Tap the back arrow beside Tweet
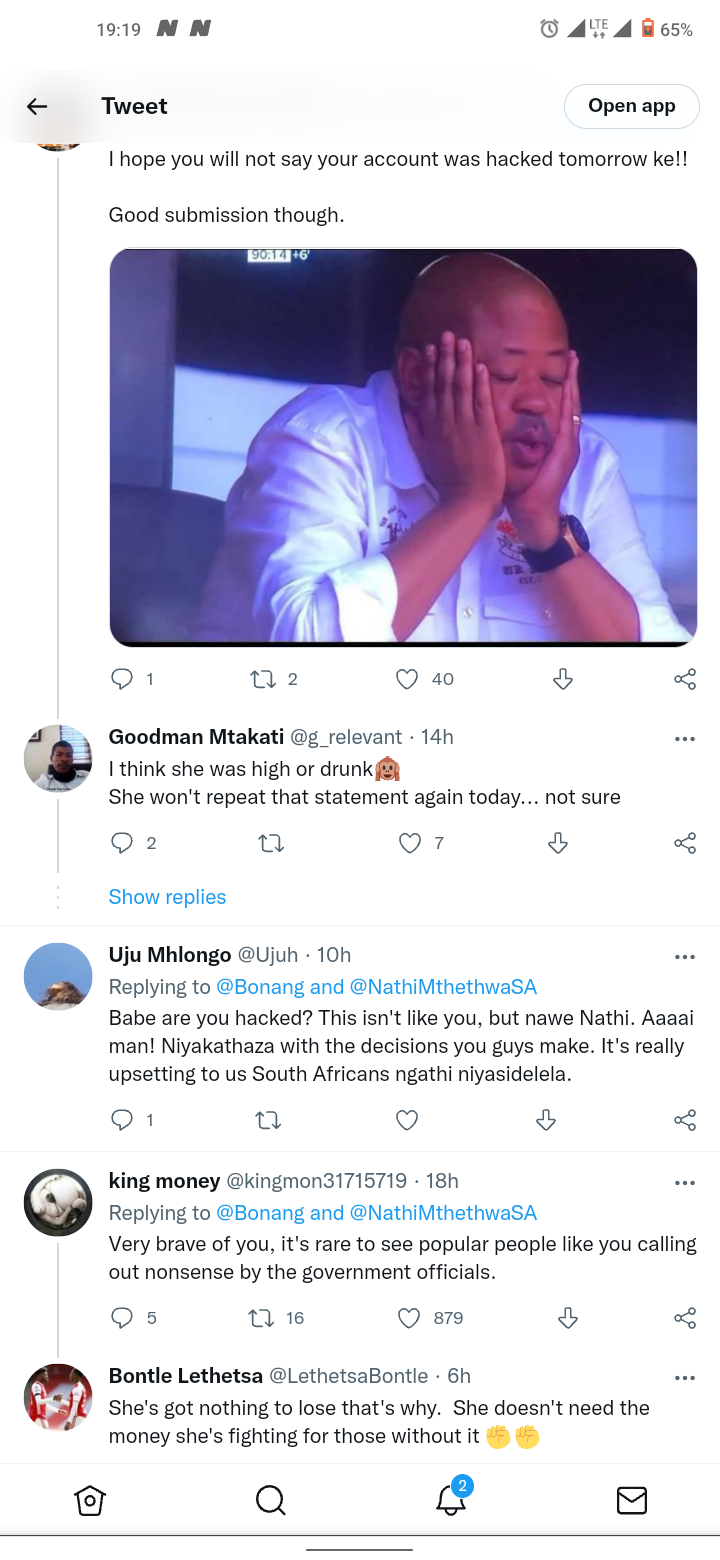720x1560 pixels. point(37,106)
